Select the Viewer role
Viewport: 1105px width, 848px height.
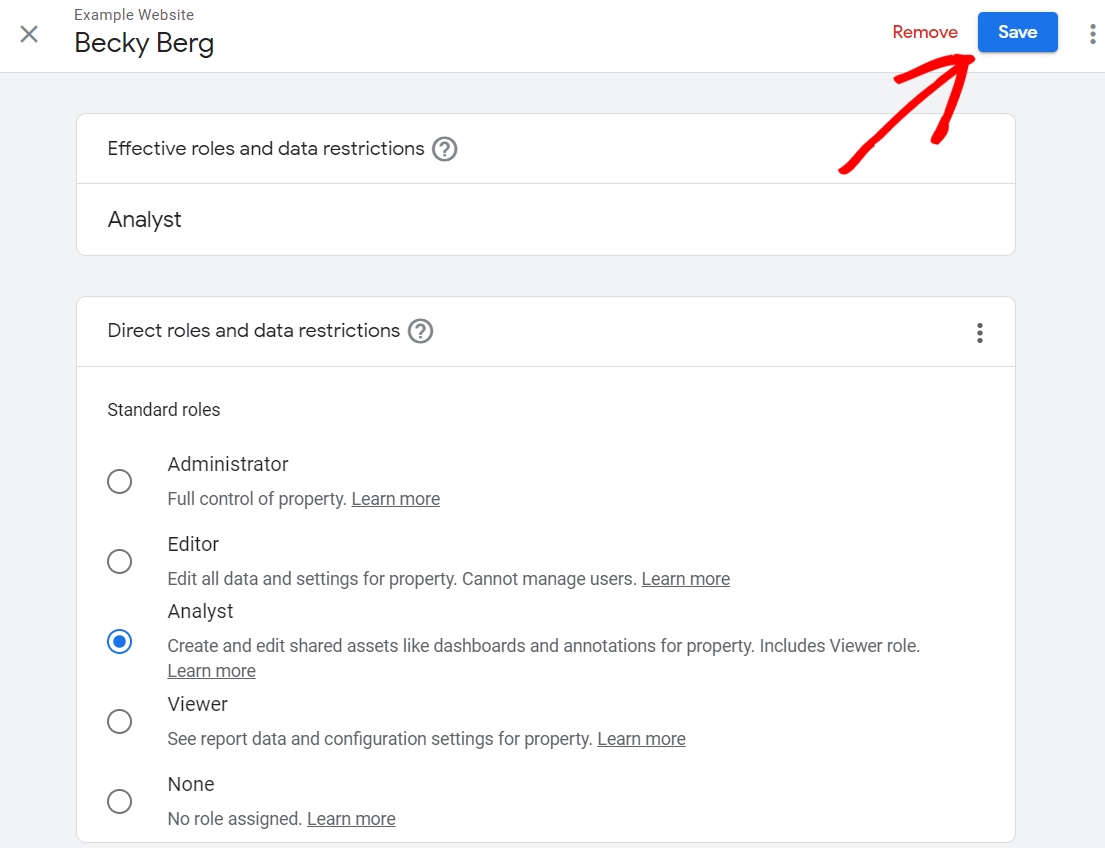point(119,721)
